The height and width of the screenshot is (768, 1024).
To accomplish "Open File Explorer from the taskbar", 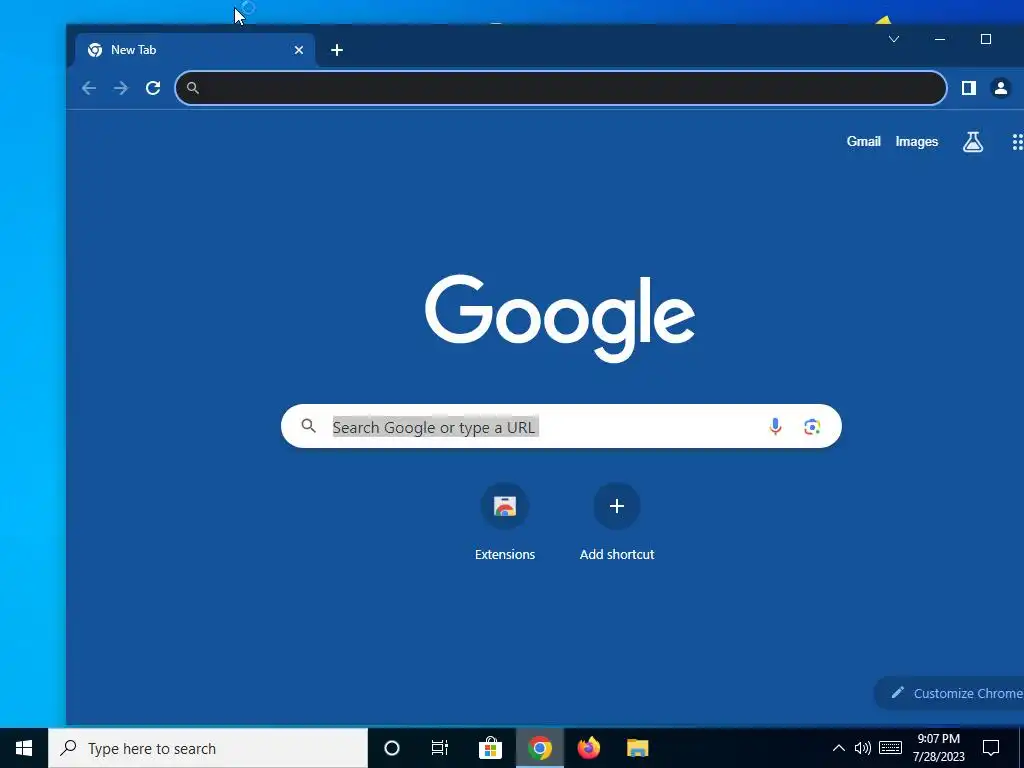I will point(637,748).
